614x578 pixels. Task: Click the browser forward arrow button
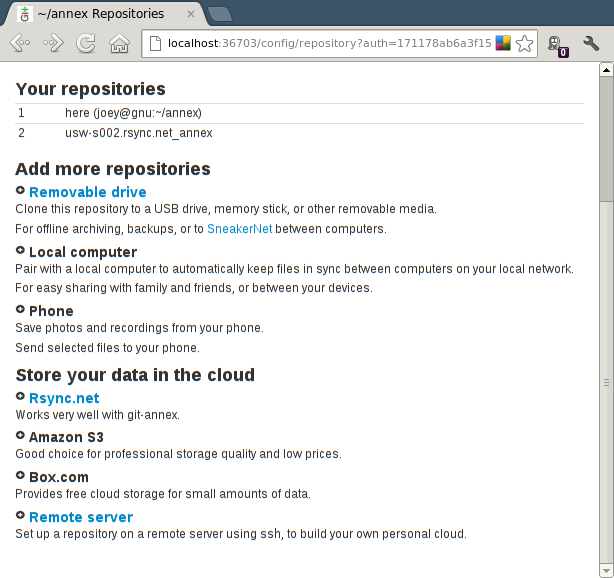click(53, 43)
